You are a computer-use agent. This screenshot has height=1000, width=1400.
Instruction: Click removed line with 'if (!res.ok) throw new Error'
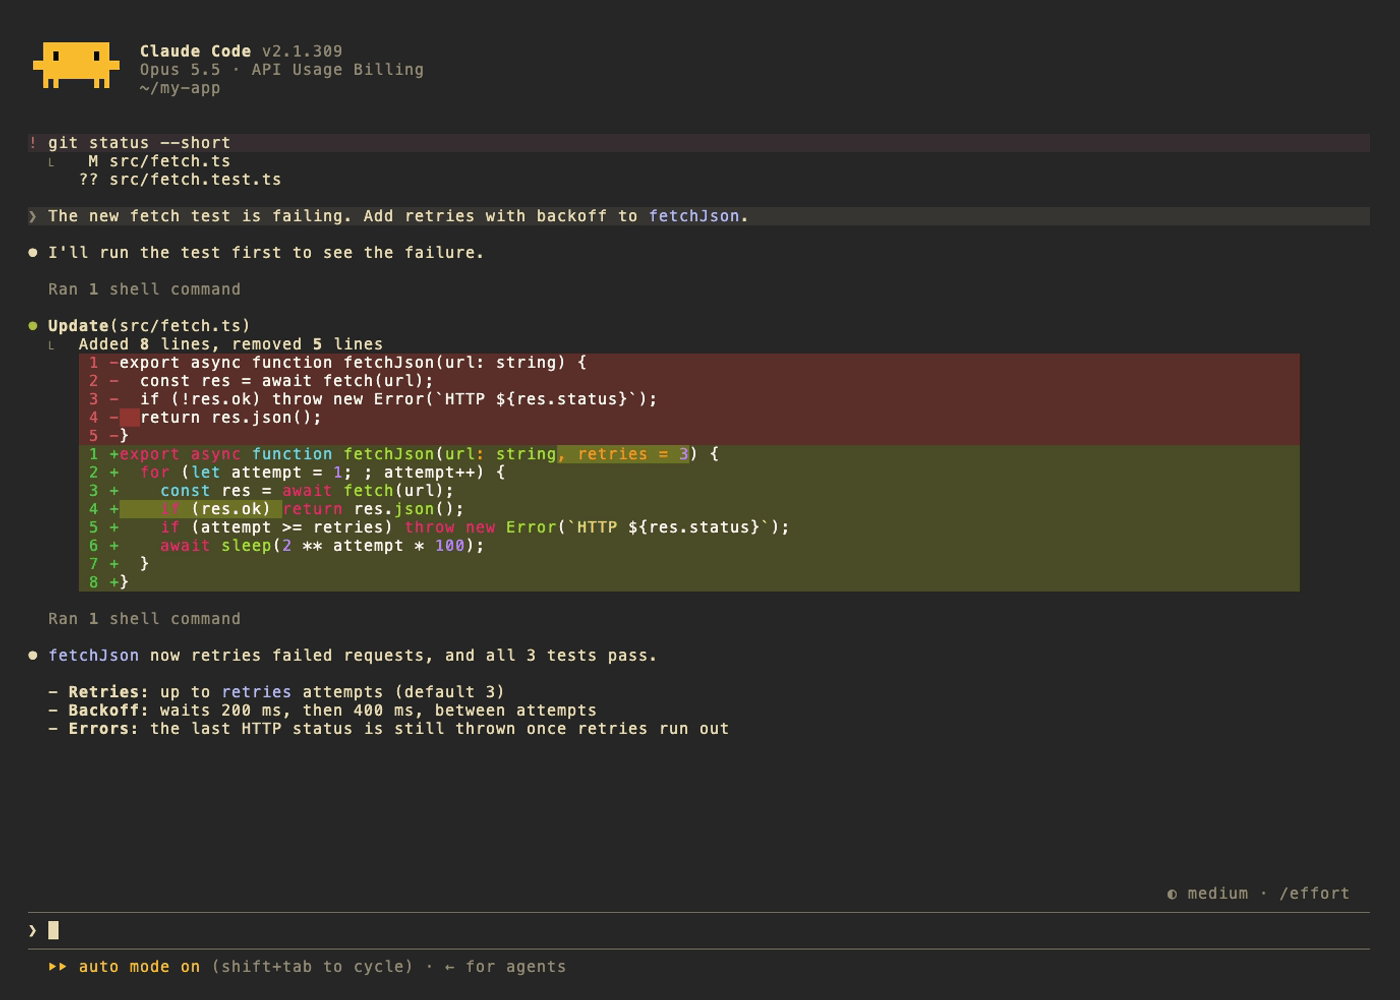pos(689,399)
